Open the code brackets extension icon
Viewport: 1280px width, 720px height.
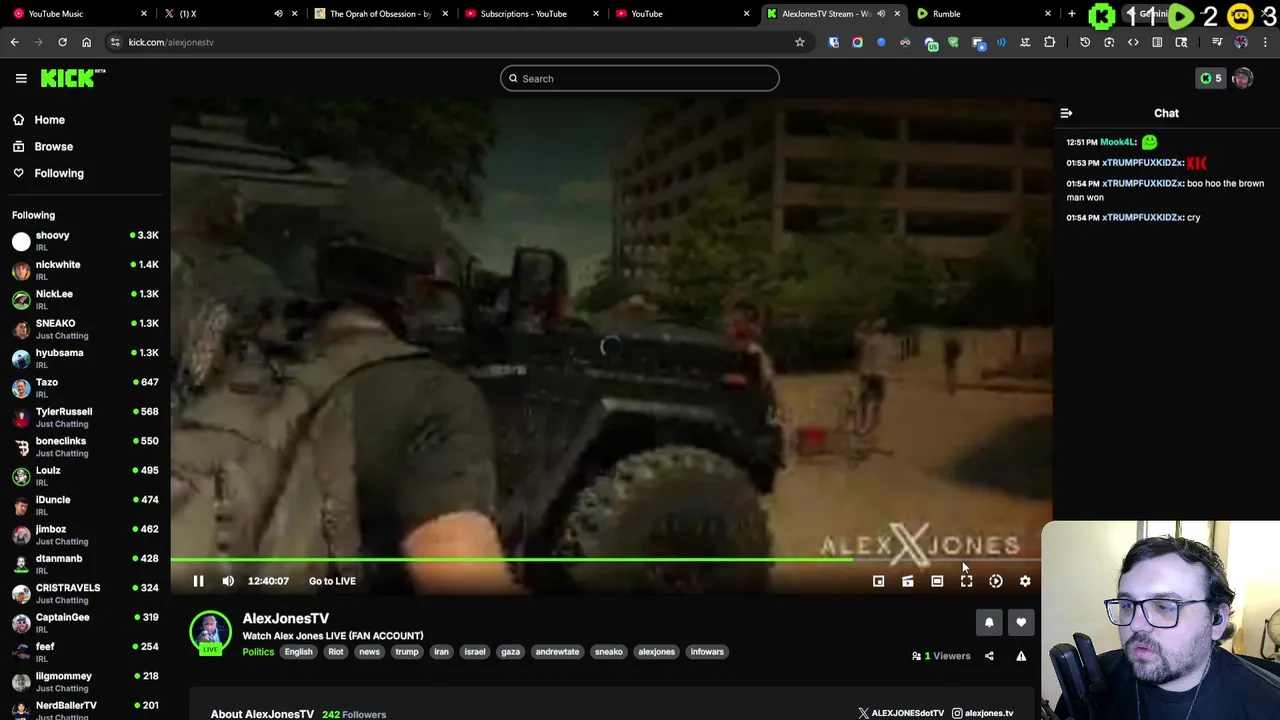click(x=1133, y=42)
